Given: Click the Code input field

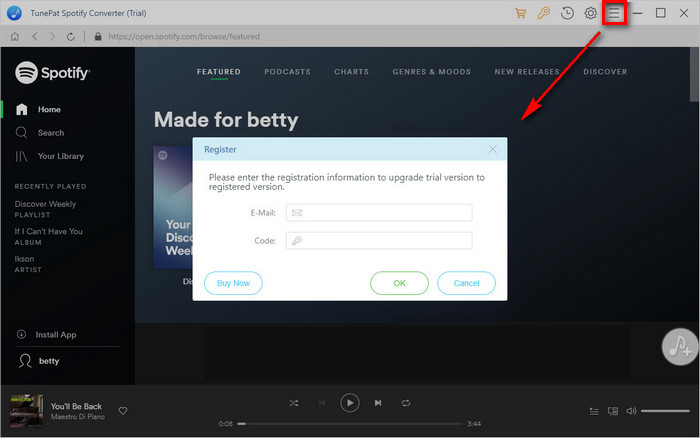Looking at the screenshot, I should tap(379, 241).
